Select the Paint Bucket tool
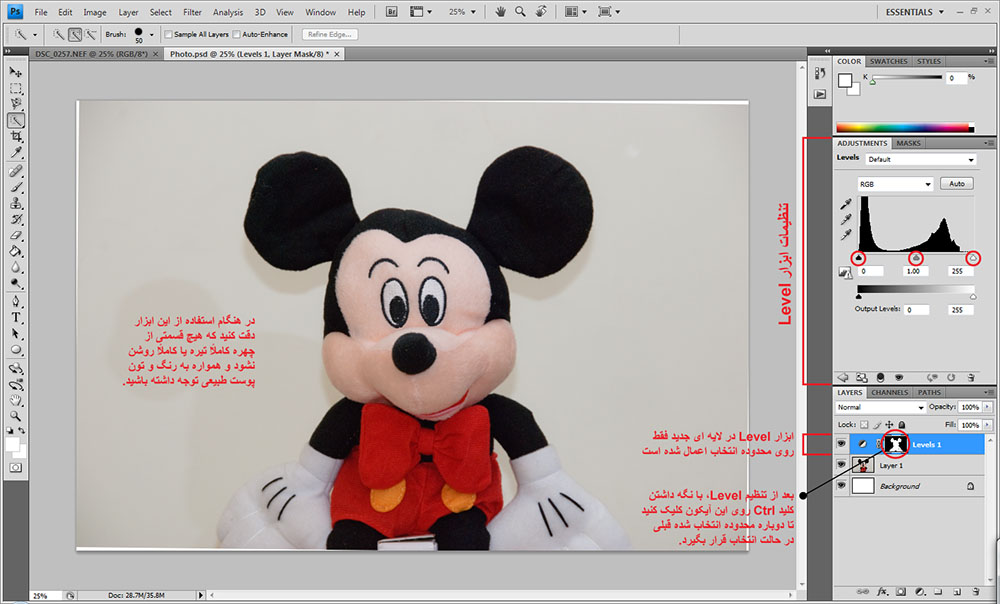 16,251
